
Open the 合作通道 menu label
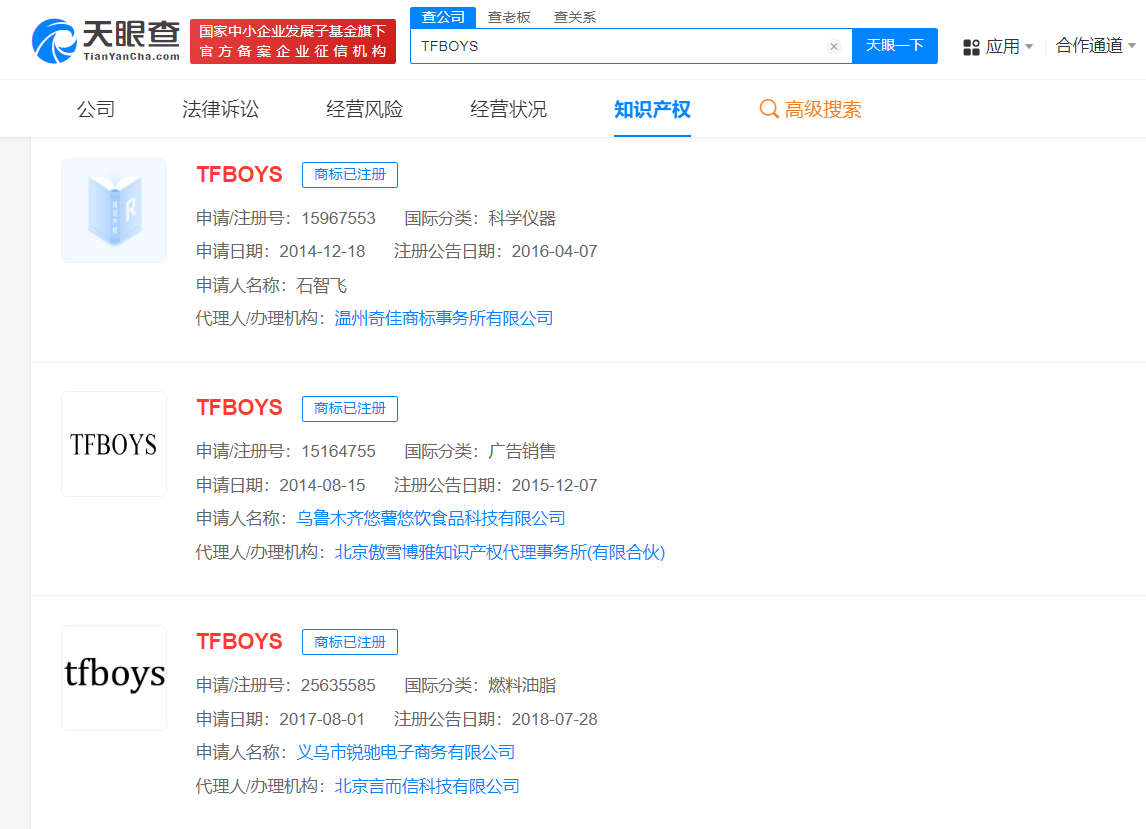pos(1089,45)
